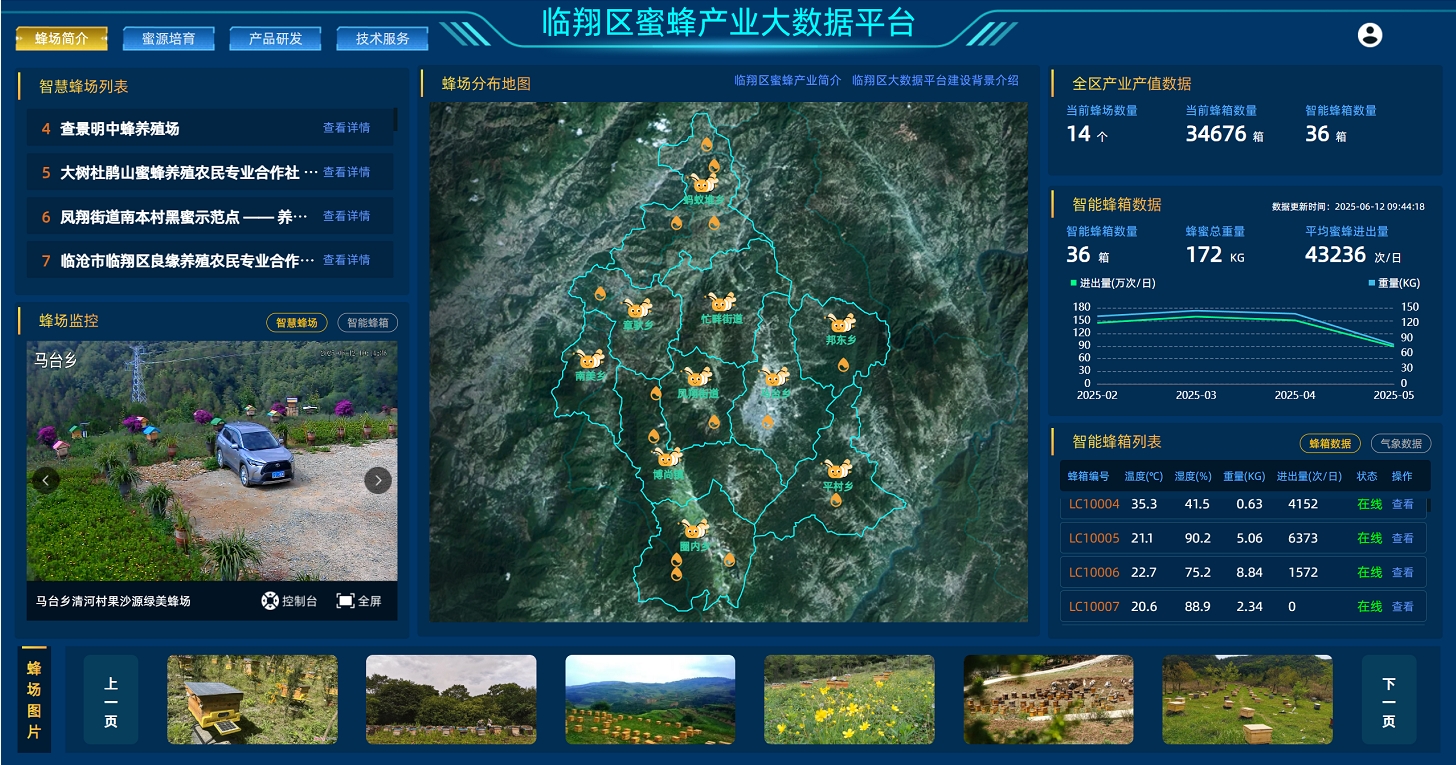Switch to the 技术服务 tab
Screen dimensions: 1456x765
point(382,38)
